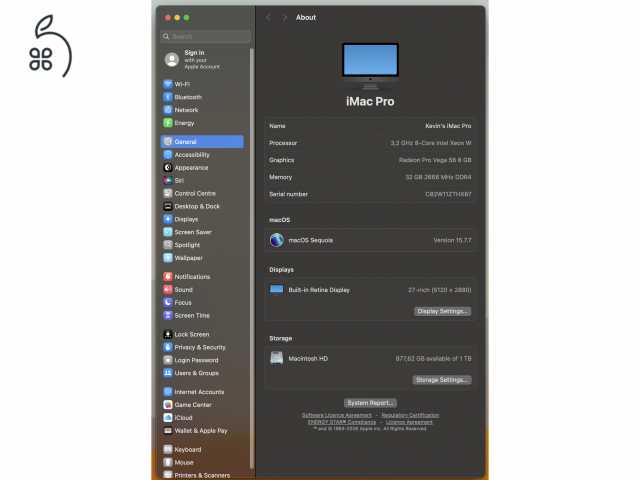This screenshot has height=480, width=640.
Task: Select the General gear icon
Action: (168, 142)
